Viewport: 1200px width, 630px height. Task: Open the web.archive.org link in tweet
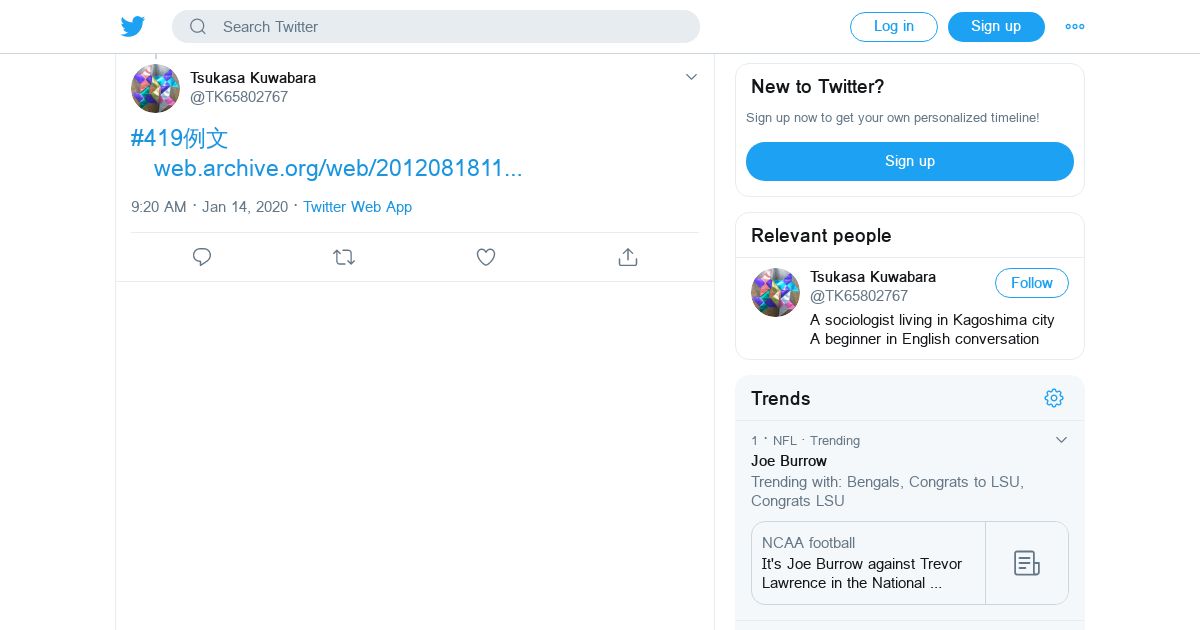(x=338, y=168)
